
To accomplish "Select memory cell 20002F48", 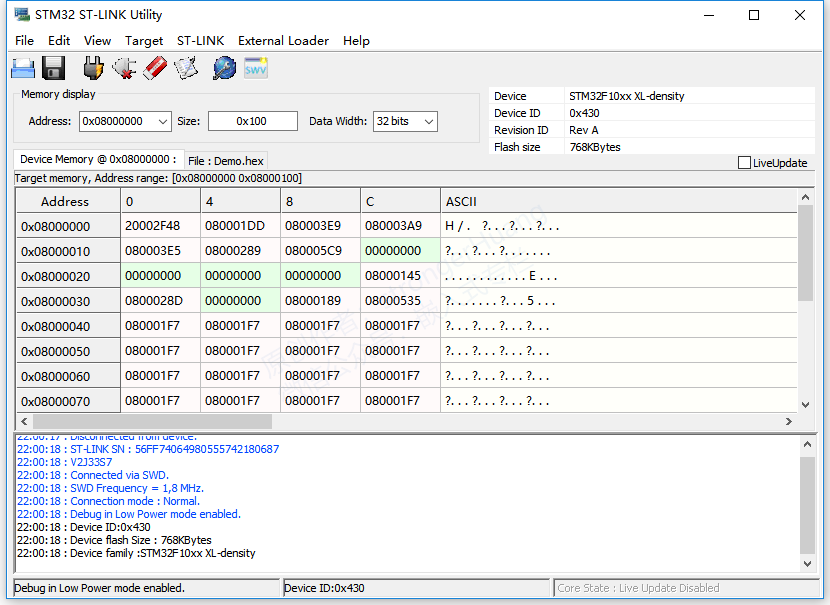I will click(160, 226).
